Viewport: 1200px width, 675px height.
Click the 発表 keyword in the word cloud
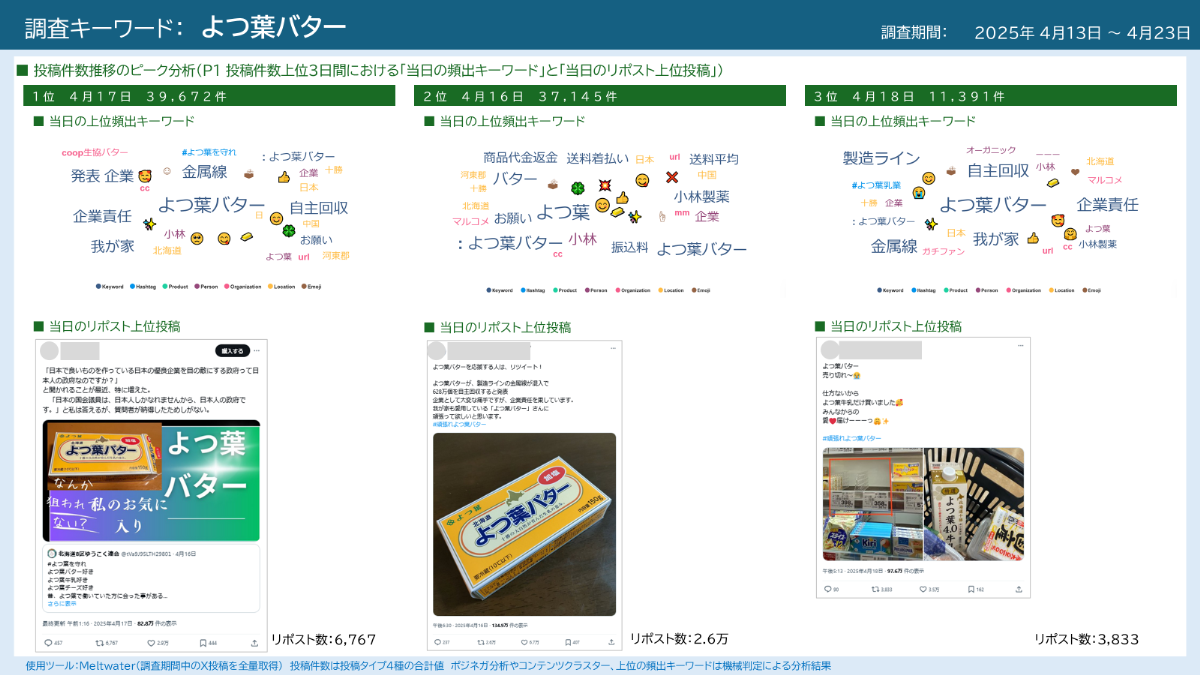(85, 176)
